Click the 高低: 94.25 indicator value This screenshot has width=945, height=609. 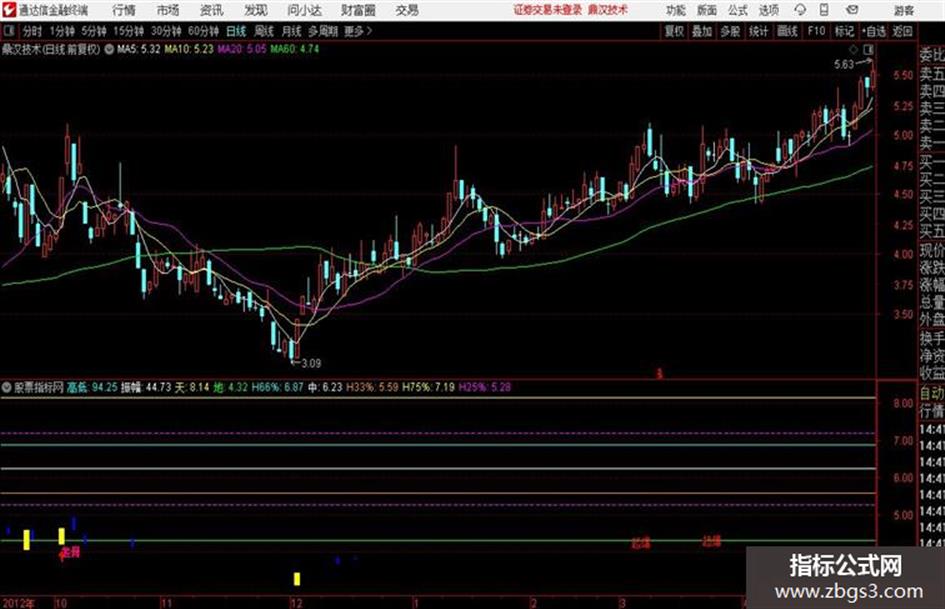pyautogui.click(x=92, y=387)
